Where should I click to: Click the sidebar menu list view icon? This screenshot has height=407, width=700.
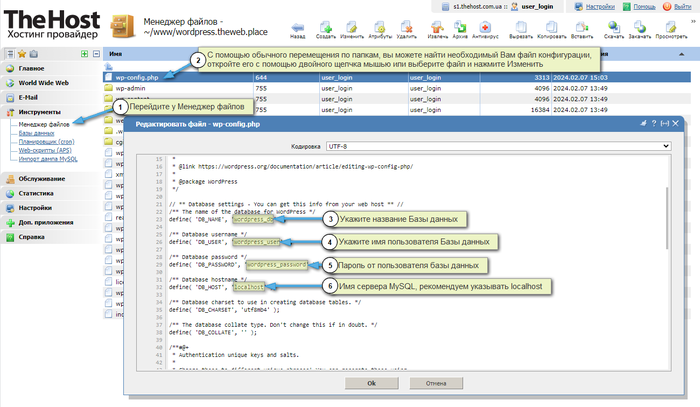9,54
